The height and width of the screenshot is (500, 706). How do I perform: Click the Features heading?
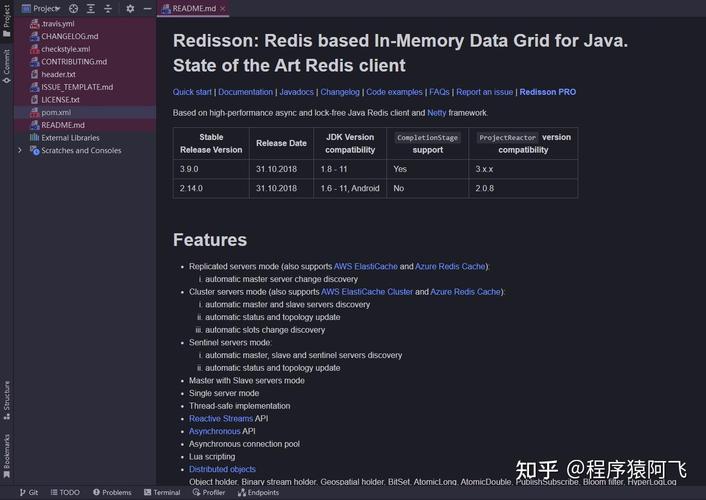click(210, 240)
